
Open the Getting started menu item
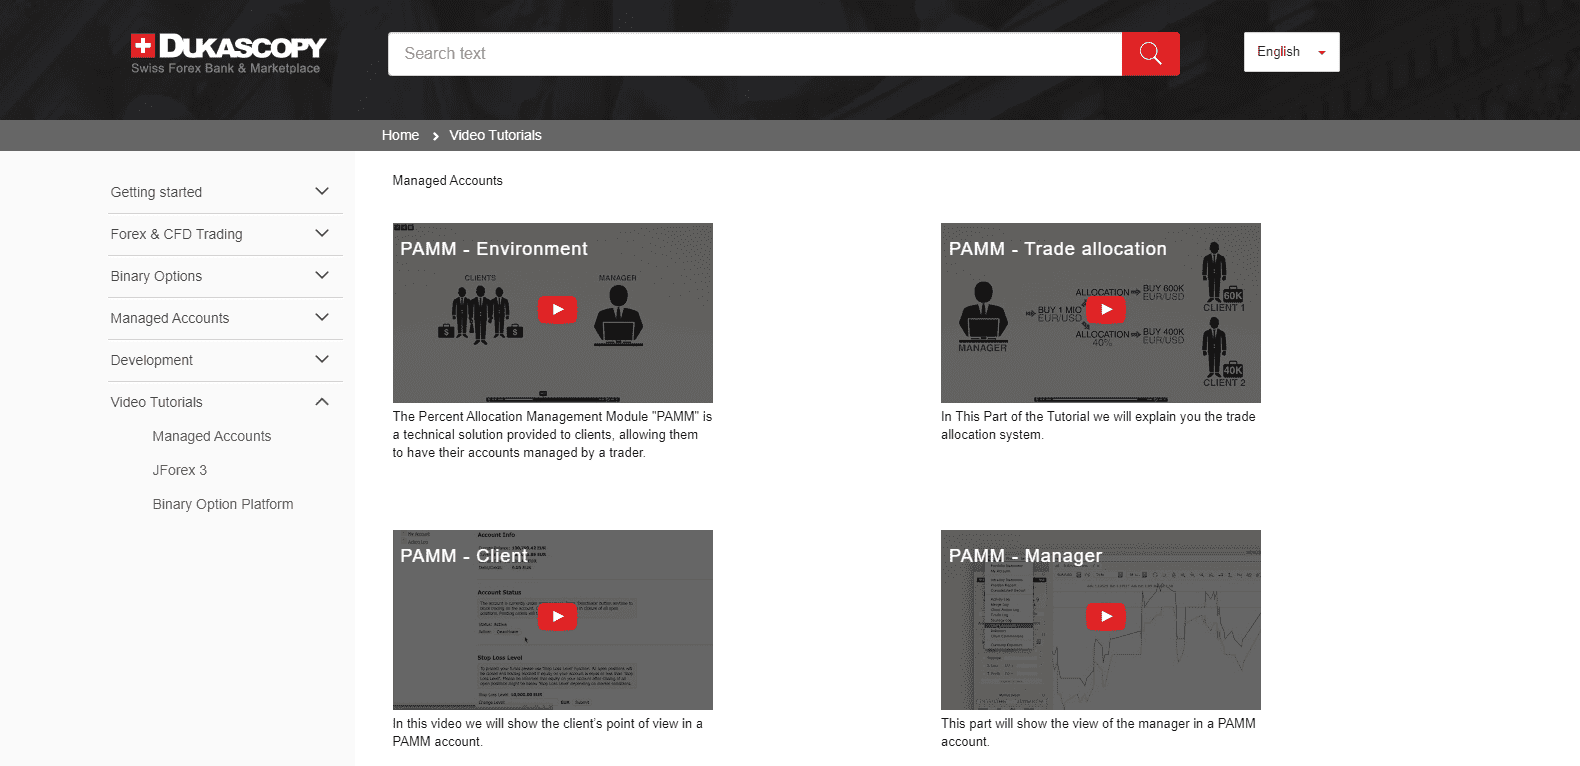click(x=156, y=192)
